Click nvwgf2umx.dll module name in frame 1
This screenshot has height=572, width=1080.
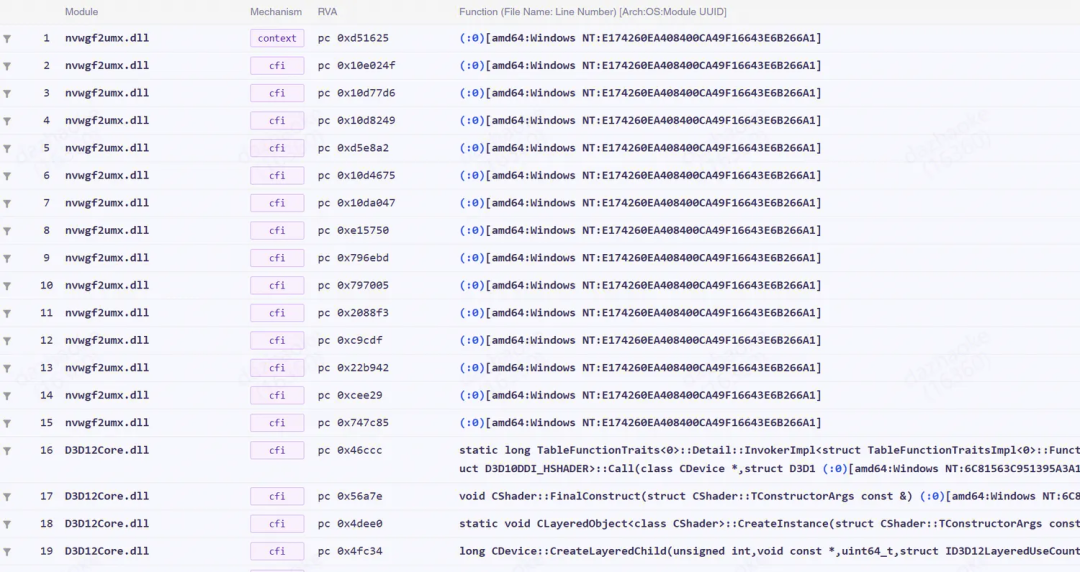click(107, 38)
